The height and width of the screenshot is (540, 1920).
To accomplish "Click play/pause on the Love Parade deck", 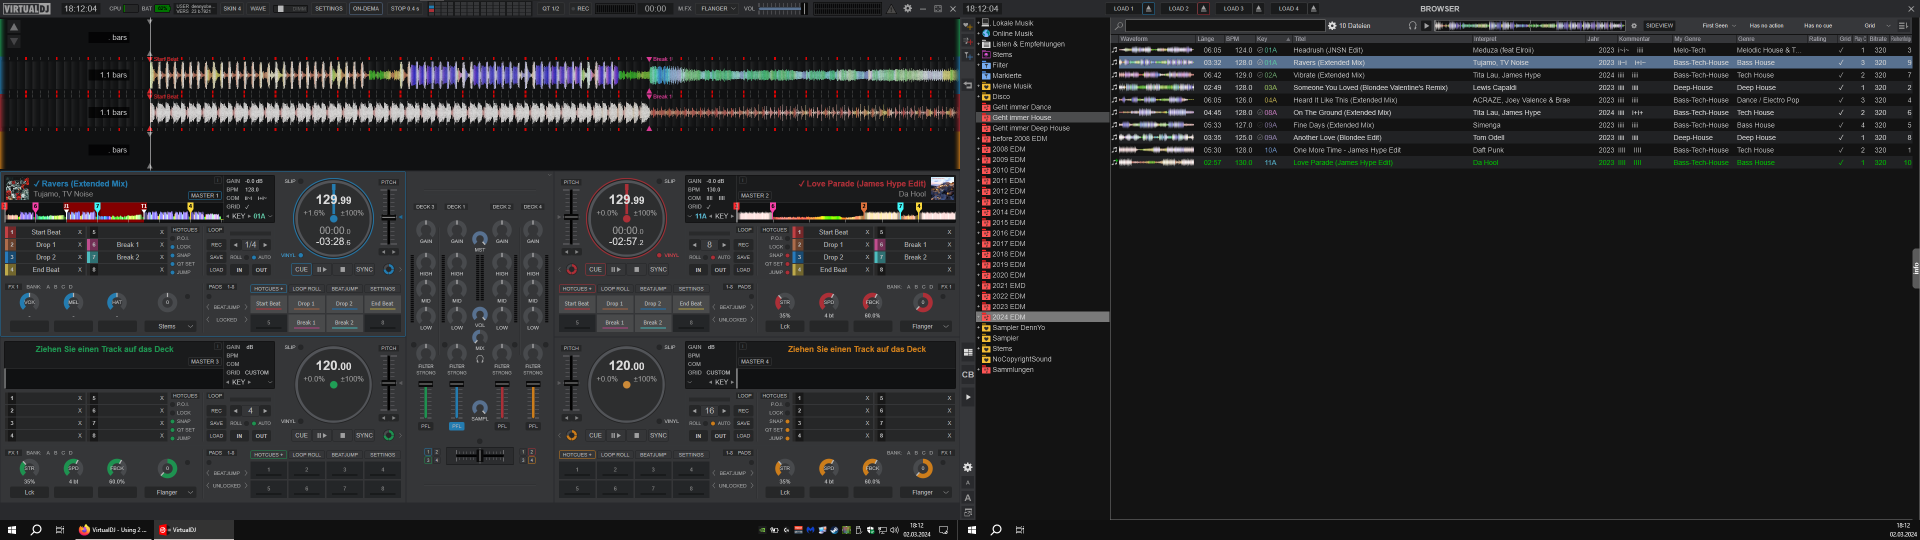I will 616,269.
